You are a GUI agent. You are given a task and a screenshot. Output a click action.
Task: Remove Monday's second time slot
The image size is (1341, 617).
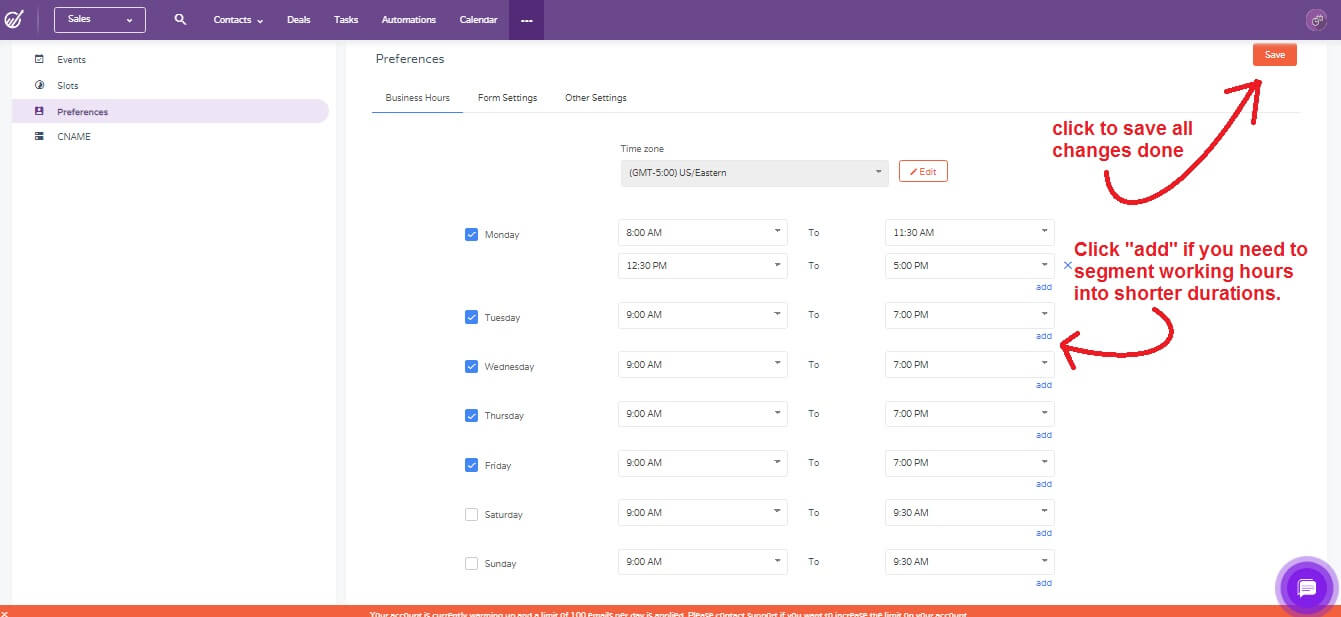(x=1067, y=265)
